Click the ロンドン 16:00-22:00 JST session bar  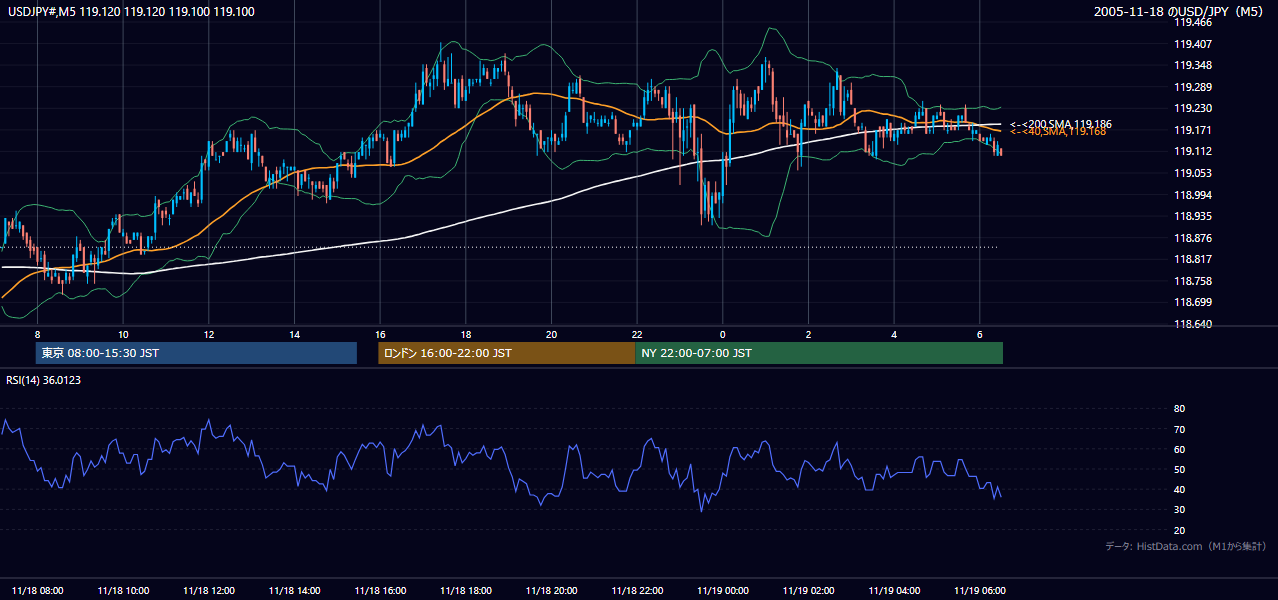[506, 353]
